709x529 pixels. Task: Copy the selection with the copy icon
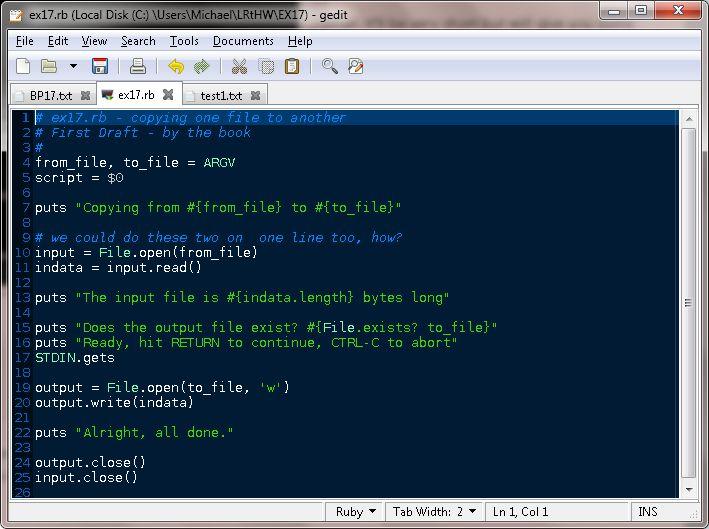pos(266,66)
